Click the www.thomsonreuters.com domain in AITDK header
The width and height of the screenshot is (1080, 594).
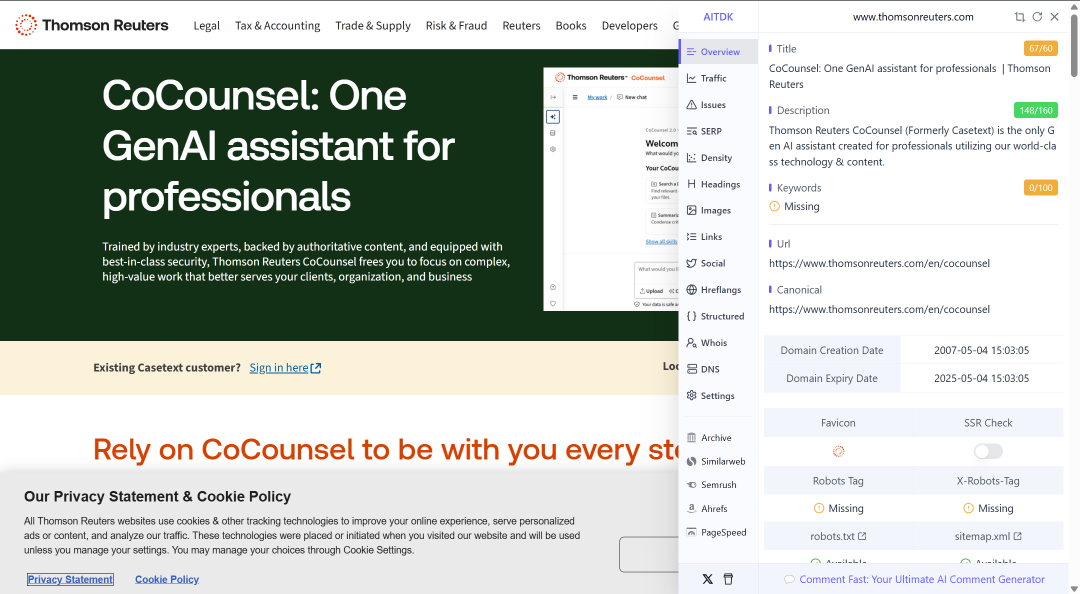tap(913, 17)
